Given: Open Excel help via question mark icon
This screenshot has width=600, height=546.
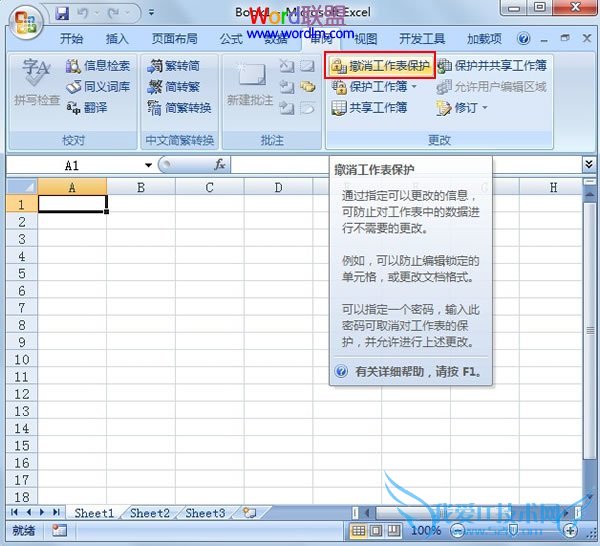Looking at the screenshot, I should [x=523, y=38].
